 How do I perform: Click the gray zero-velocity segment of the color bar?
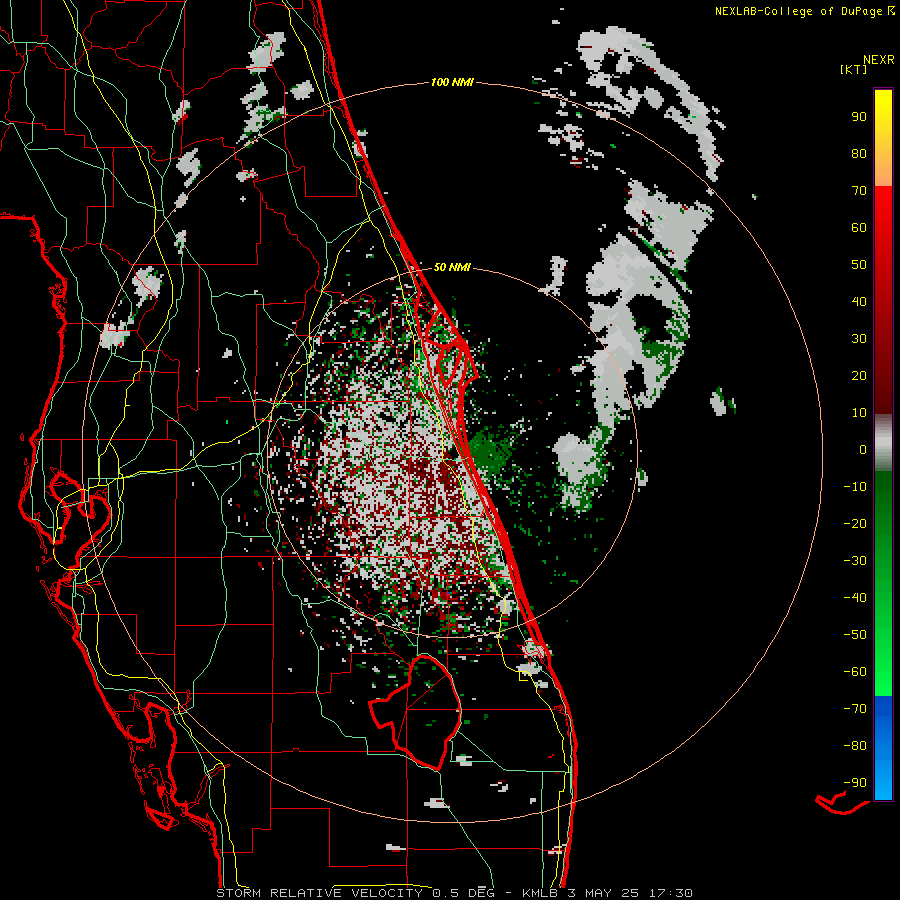(x=883, y=443)
